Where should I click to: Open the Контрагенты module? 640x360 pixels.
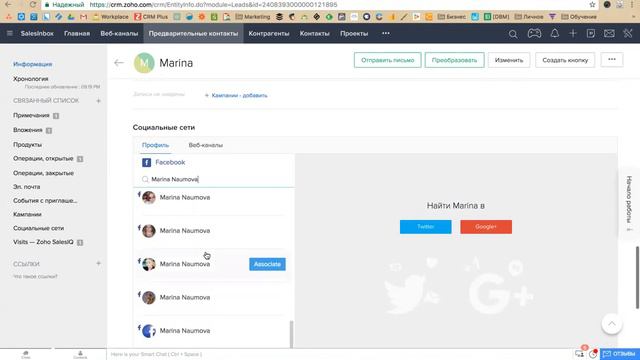pyautogui.click(x=269, y=33)
